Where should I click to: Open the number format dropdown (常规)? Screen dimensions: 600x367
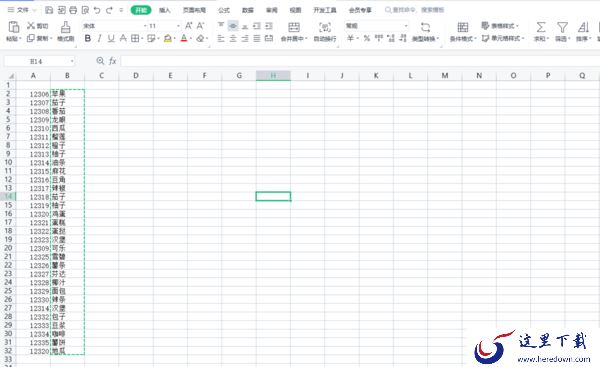406,26
